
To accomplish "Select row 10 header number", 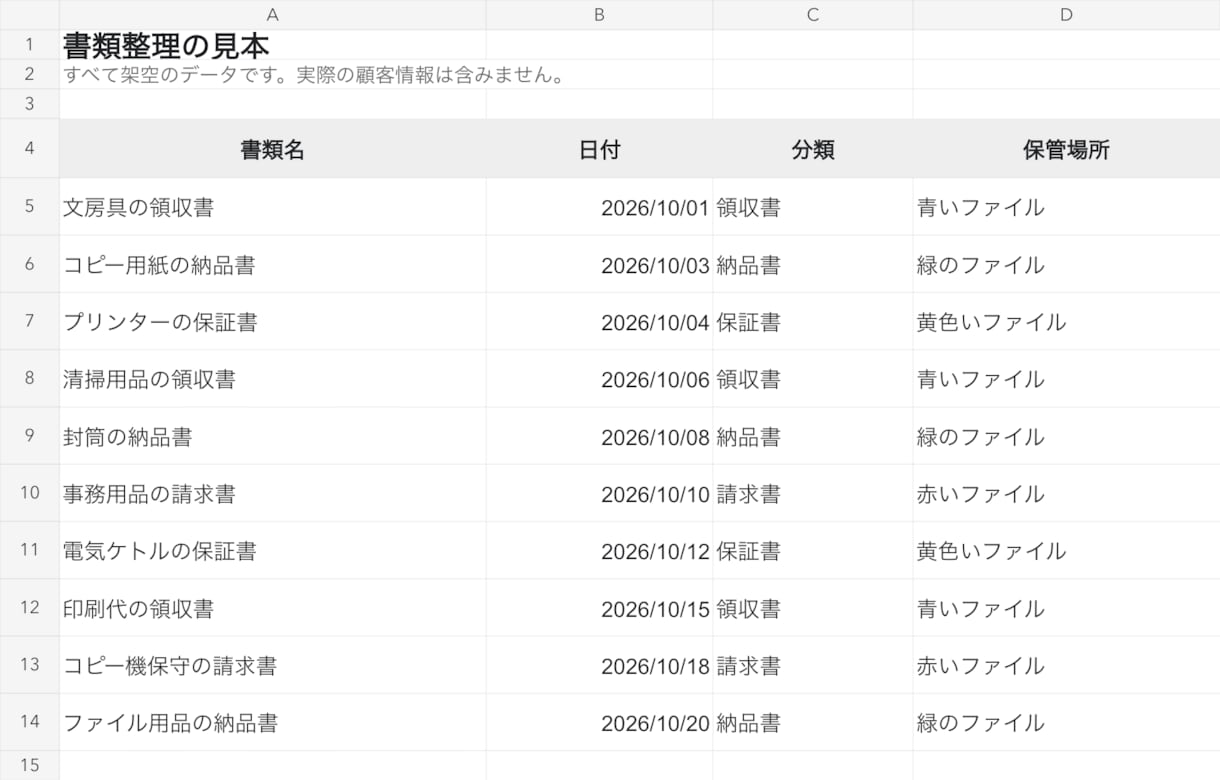I will (29, 493).
